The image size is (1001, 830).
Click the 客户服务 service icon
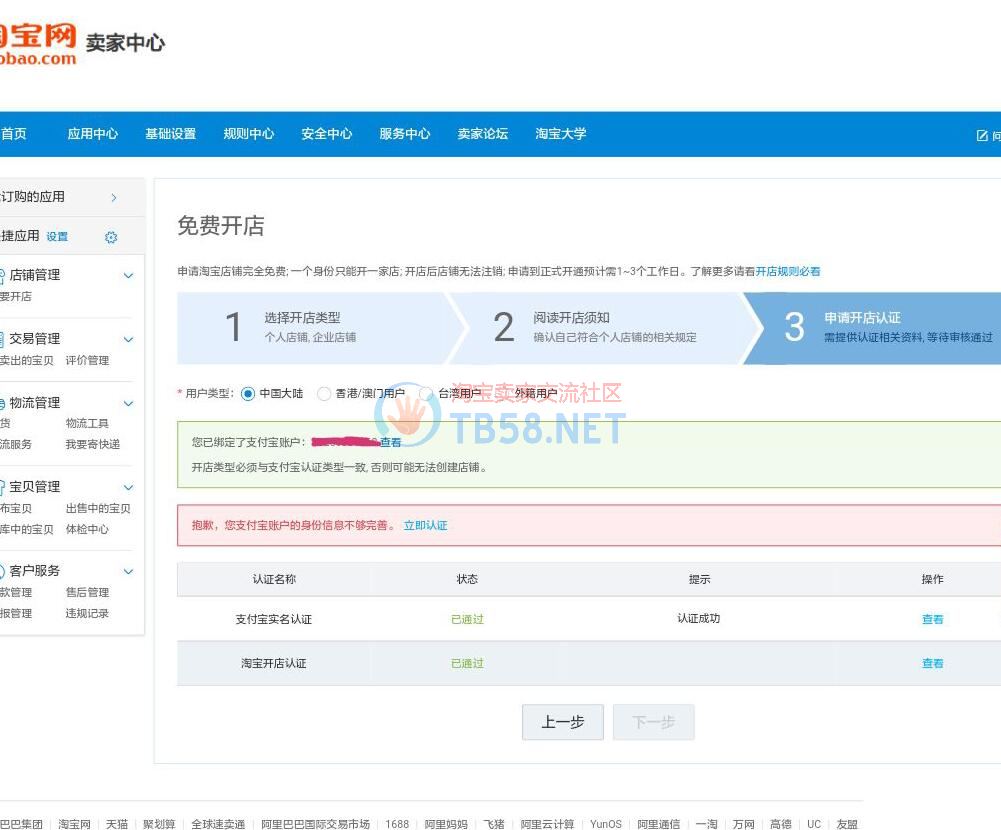pyautogui.click(x=2, y=571)
